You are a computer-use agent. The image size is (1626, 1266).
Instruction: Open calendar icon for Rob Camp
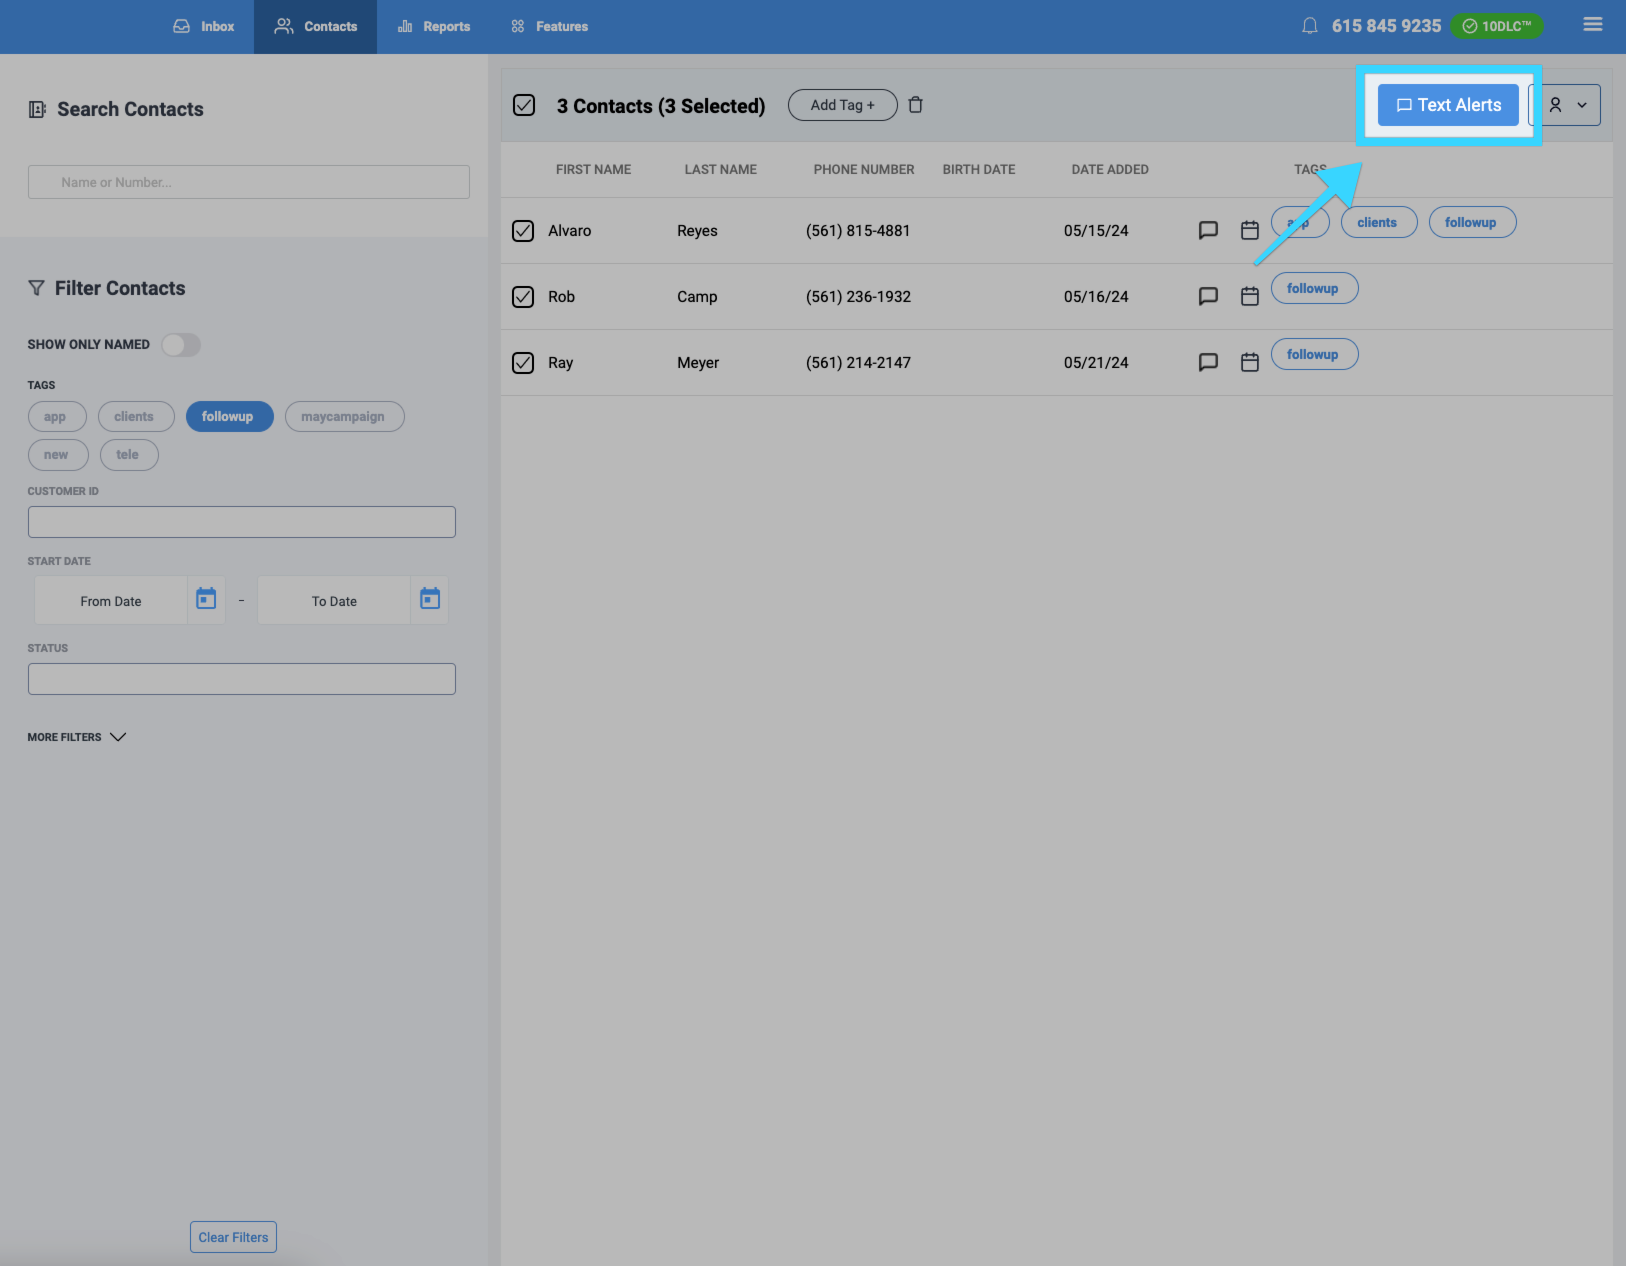(1249, 296)
